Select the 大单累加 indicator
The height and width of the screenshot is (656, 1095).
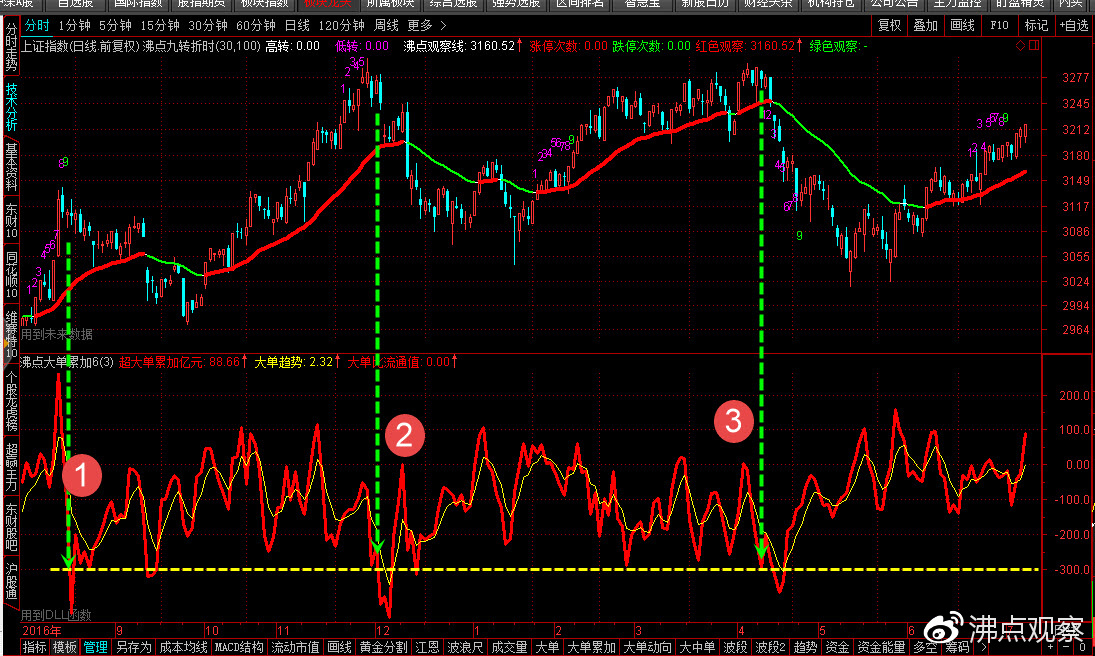591,648
